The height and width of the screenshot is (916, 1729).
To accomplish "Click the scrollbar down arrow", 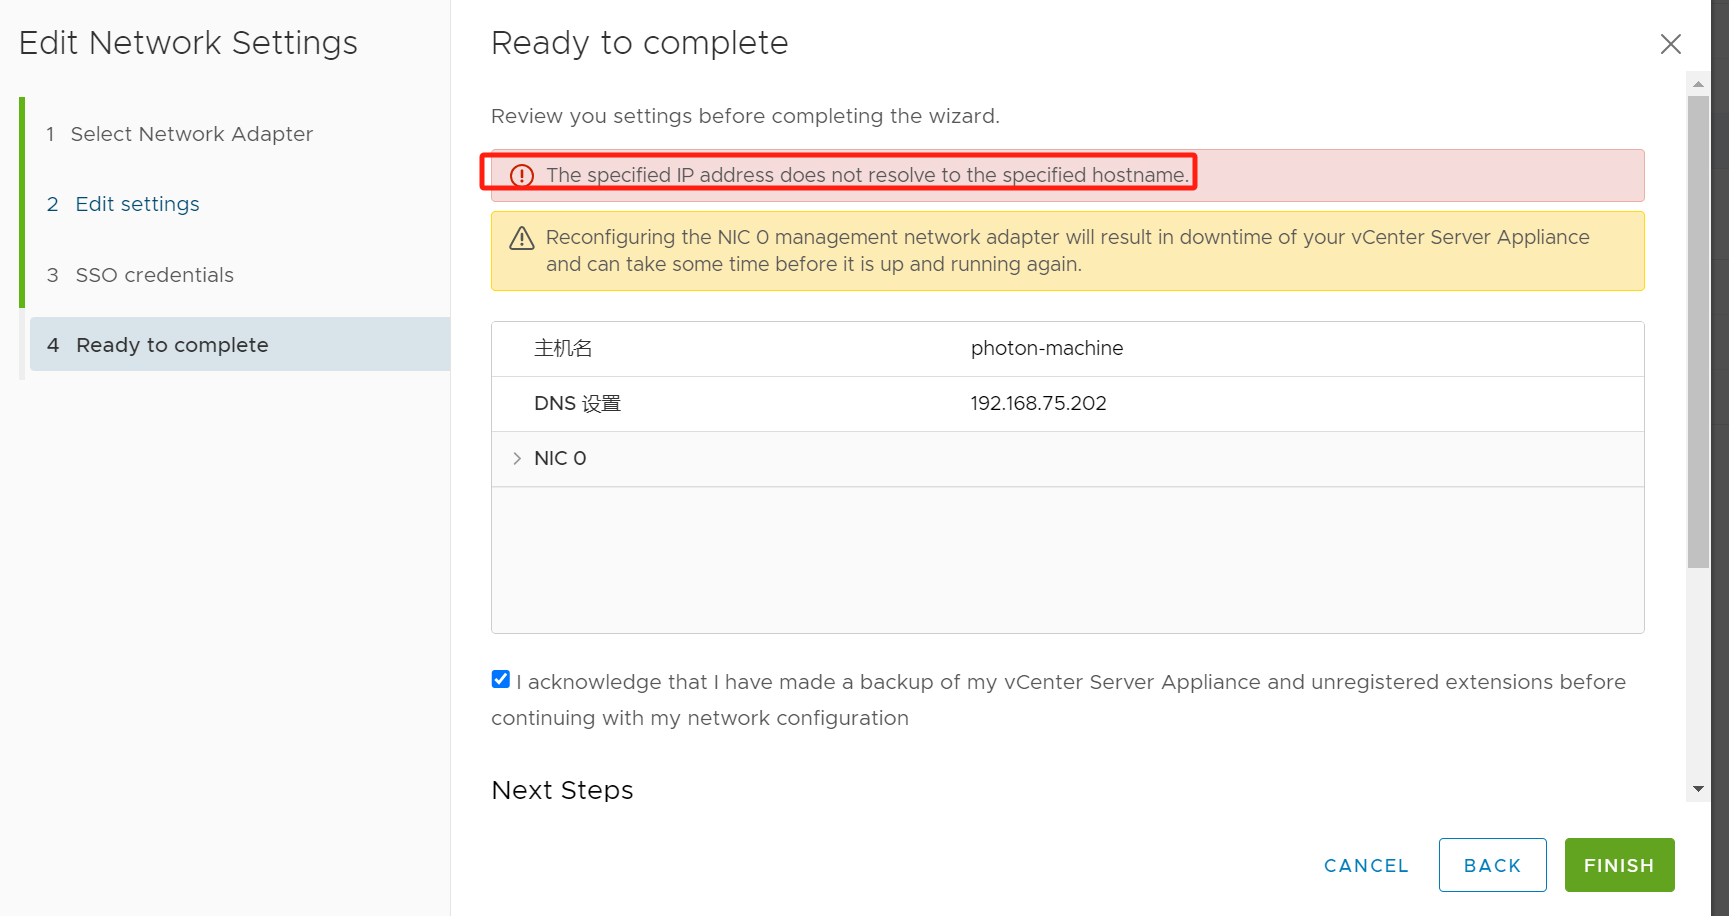I will pyautogui.click(x=1698, y=789).
